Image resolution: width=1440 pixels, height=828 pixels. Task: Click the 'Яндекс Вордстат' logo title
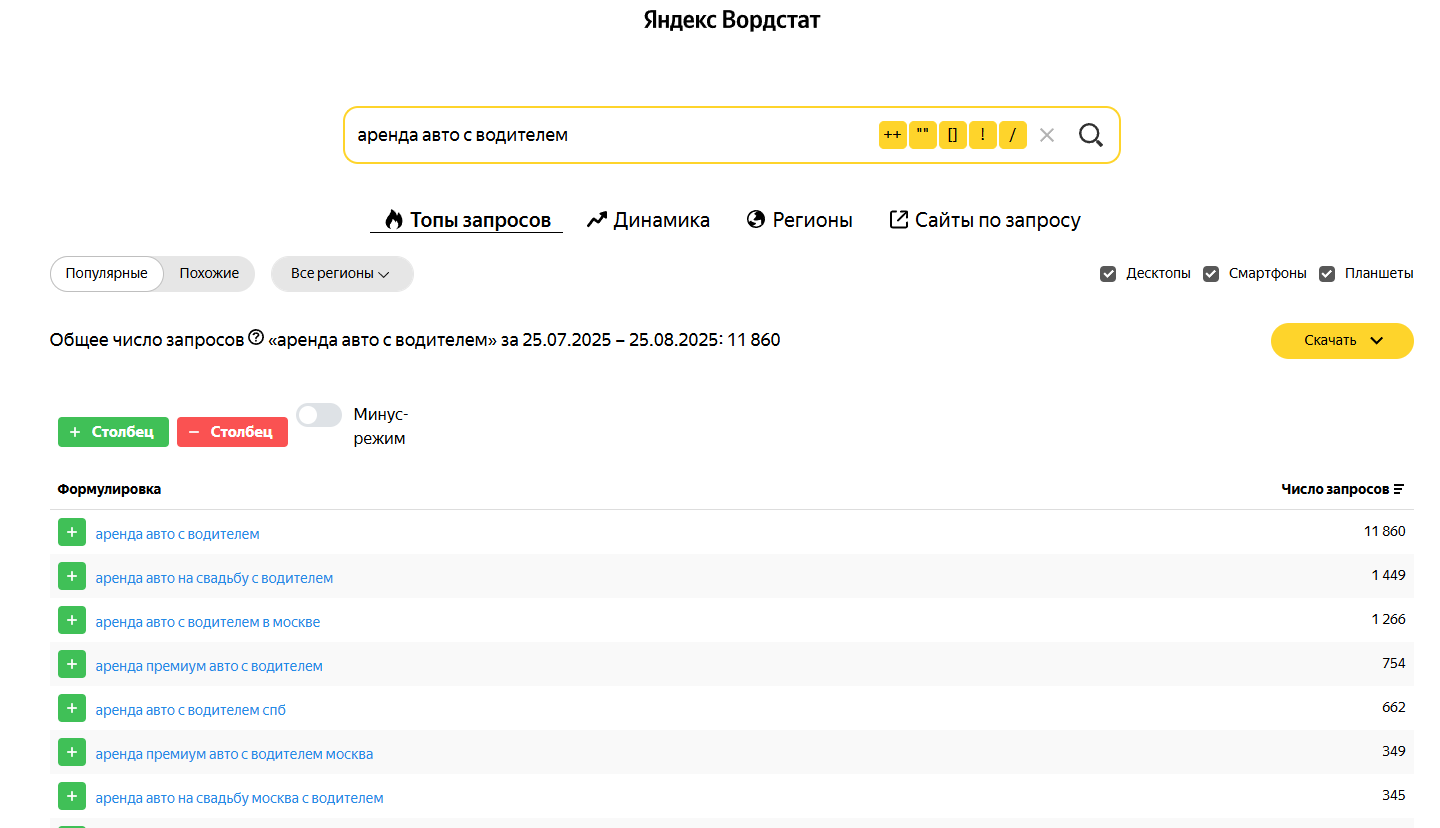click(732, 20)
